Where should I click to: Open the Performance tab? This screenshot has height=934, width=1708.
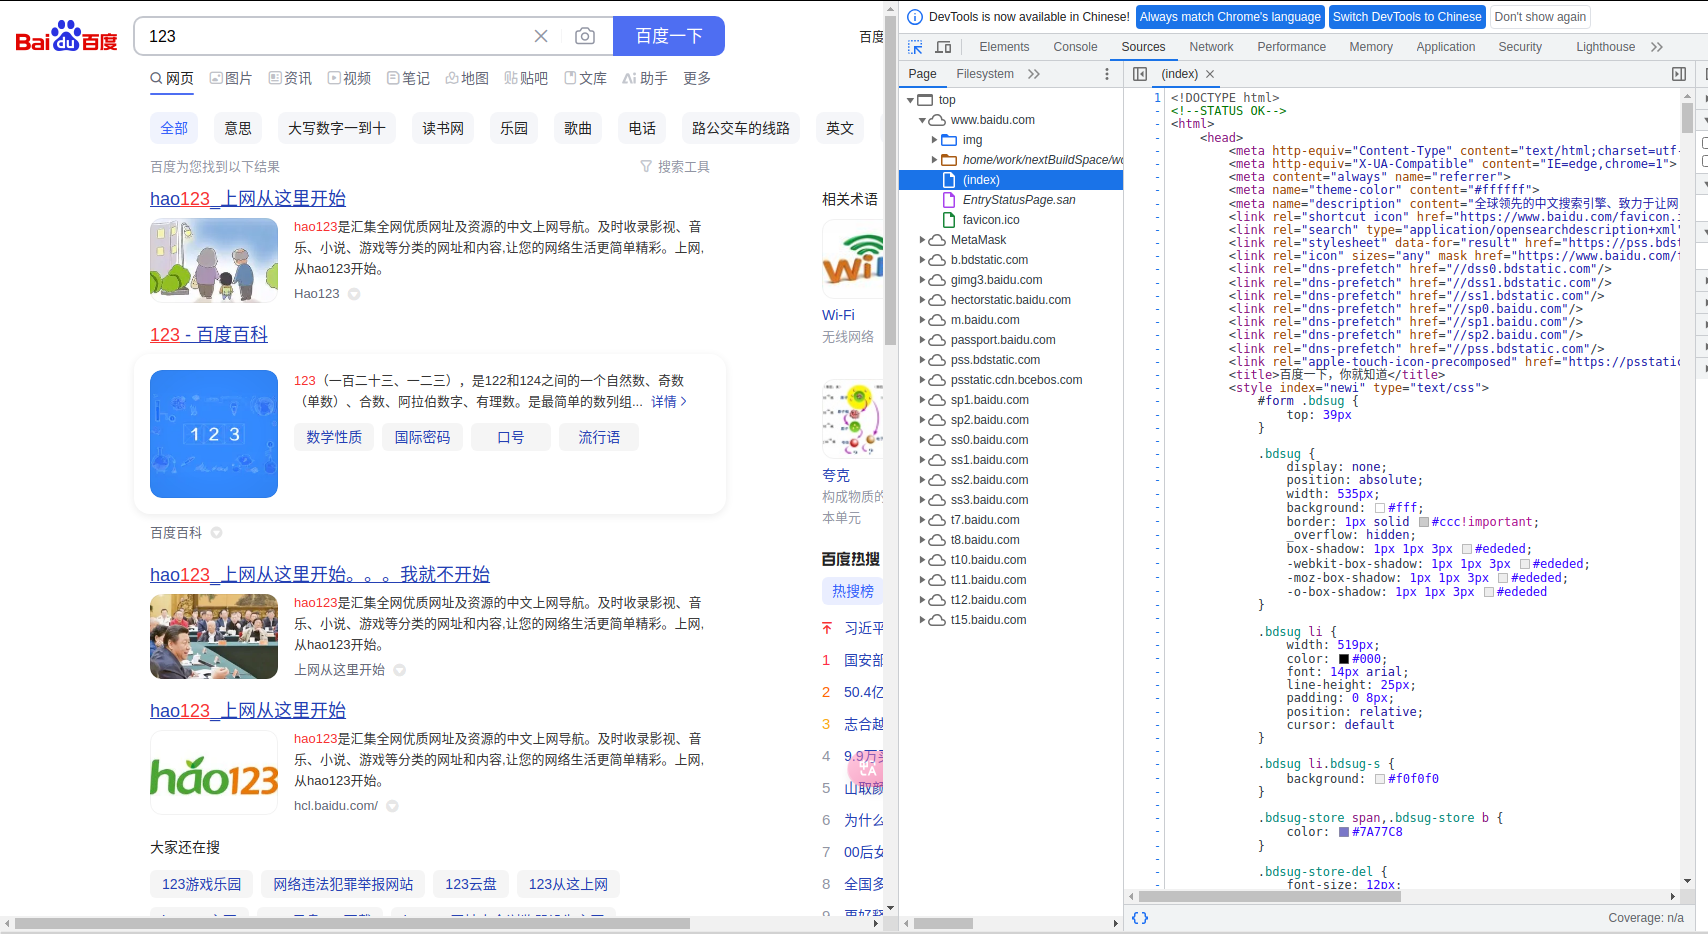pos(1291,47)
